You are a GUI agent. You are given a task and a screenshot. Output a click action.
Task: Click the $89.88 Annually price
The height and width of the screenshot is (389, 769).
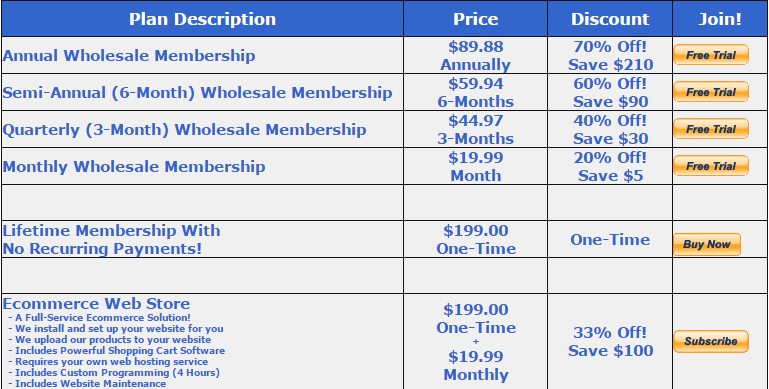(x=475, y=55)
